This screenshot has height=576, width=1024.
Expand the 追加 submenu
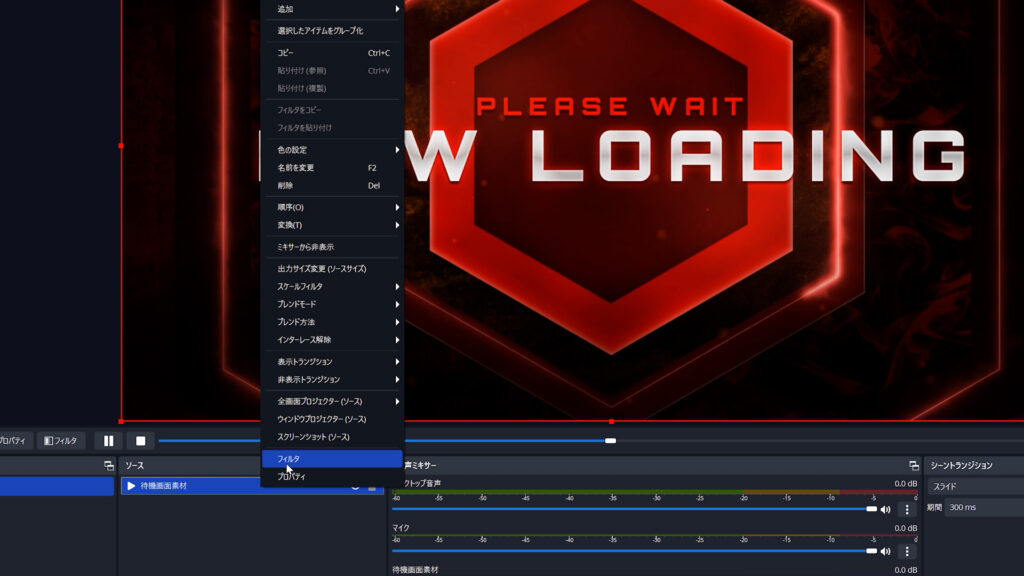pos(332,9)
